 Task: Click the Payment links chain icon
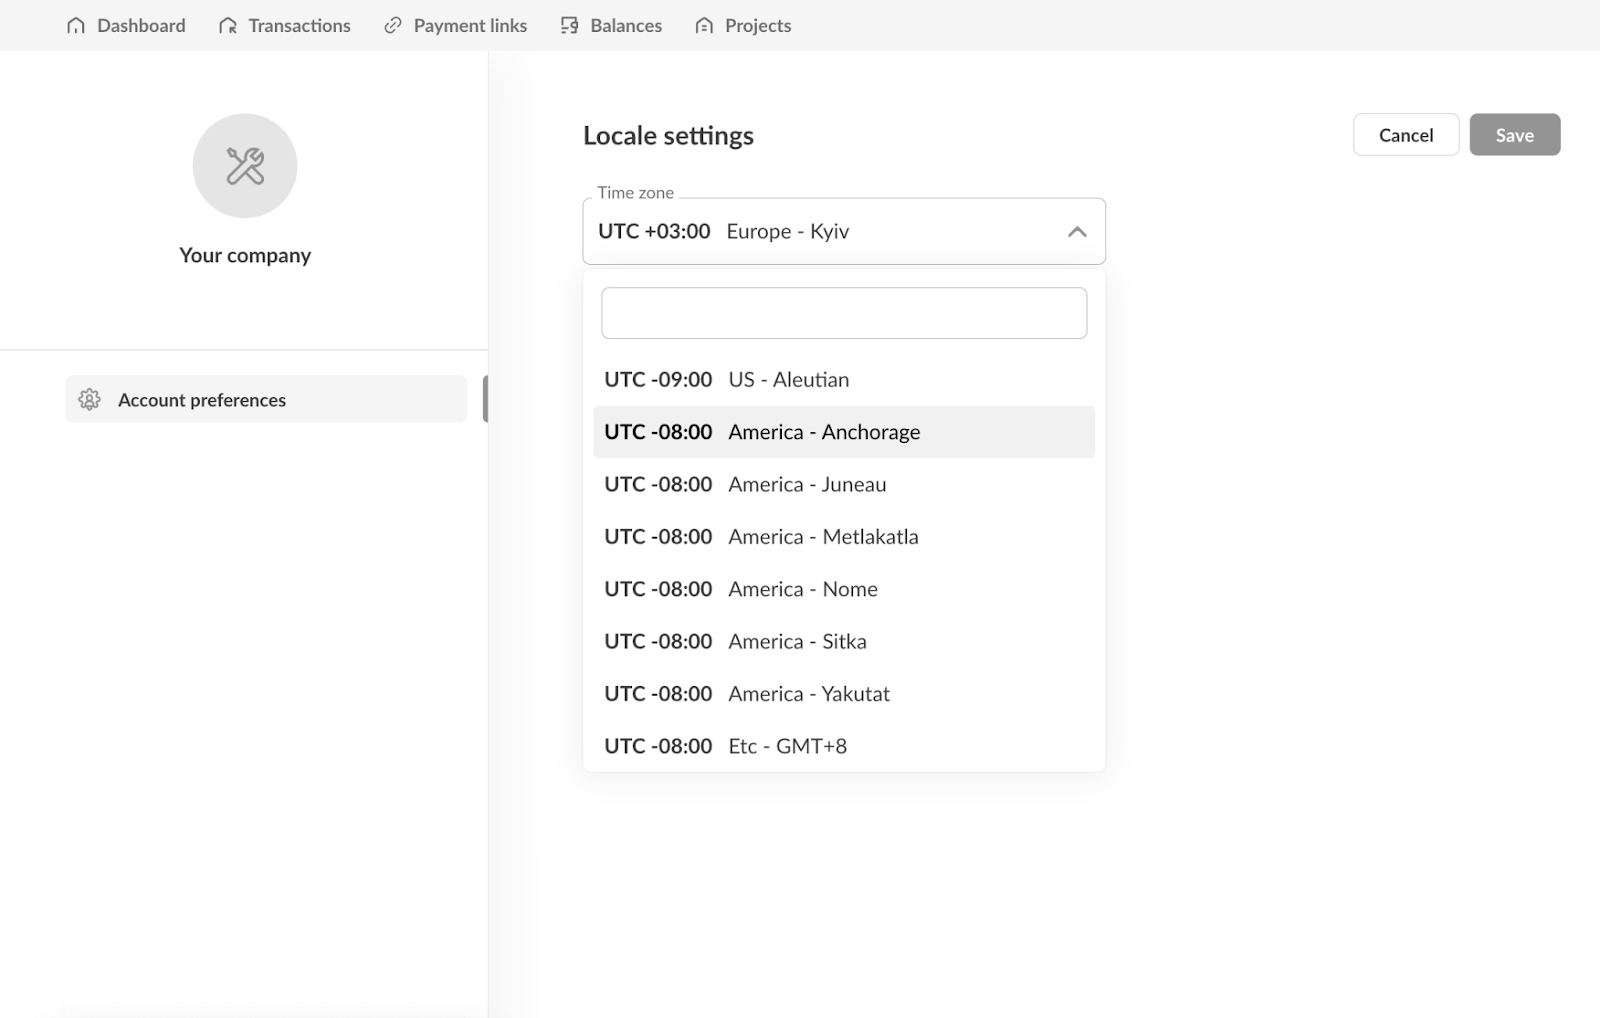pos(393,26)
